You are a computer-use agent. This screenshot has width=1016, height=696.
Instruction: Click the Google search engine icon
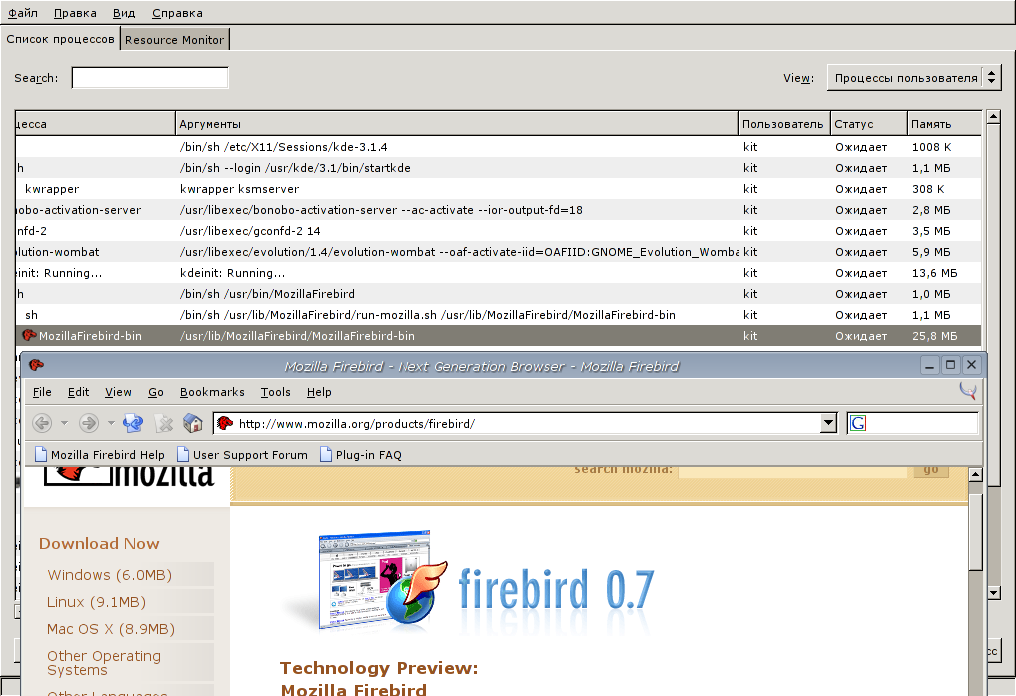858,423
